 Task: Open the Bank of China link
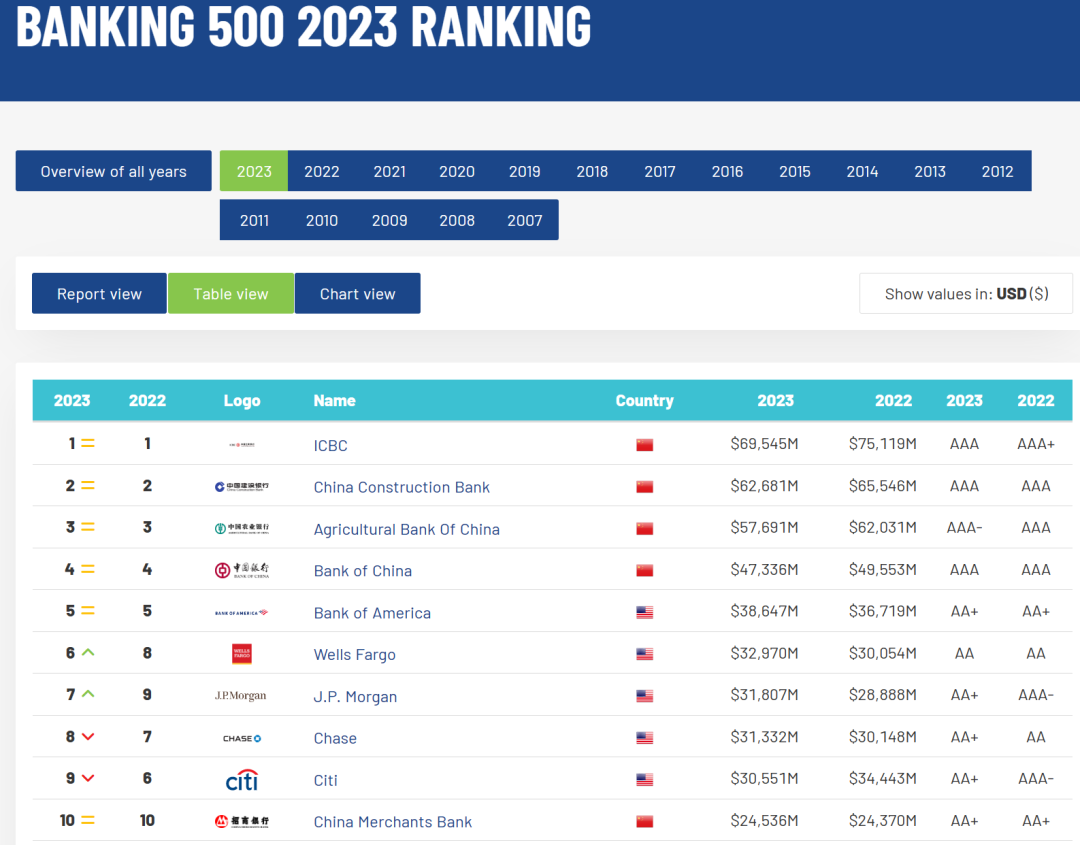tap(363, 571)
